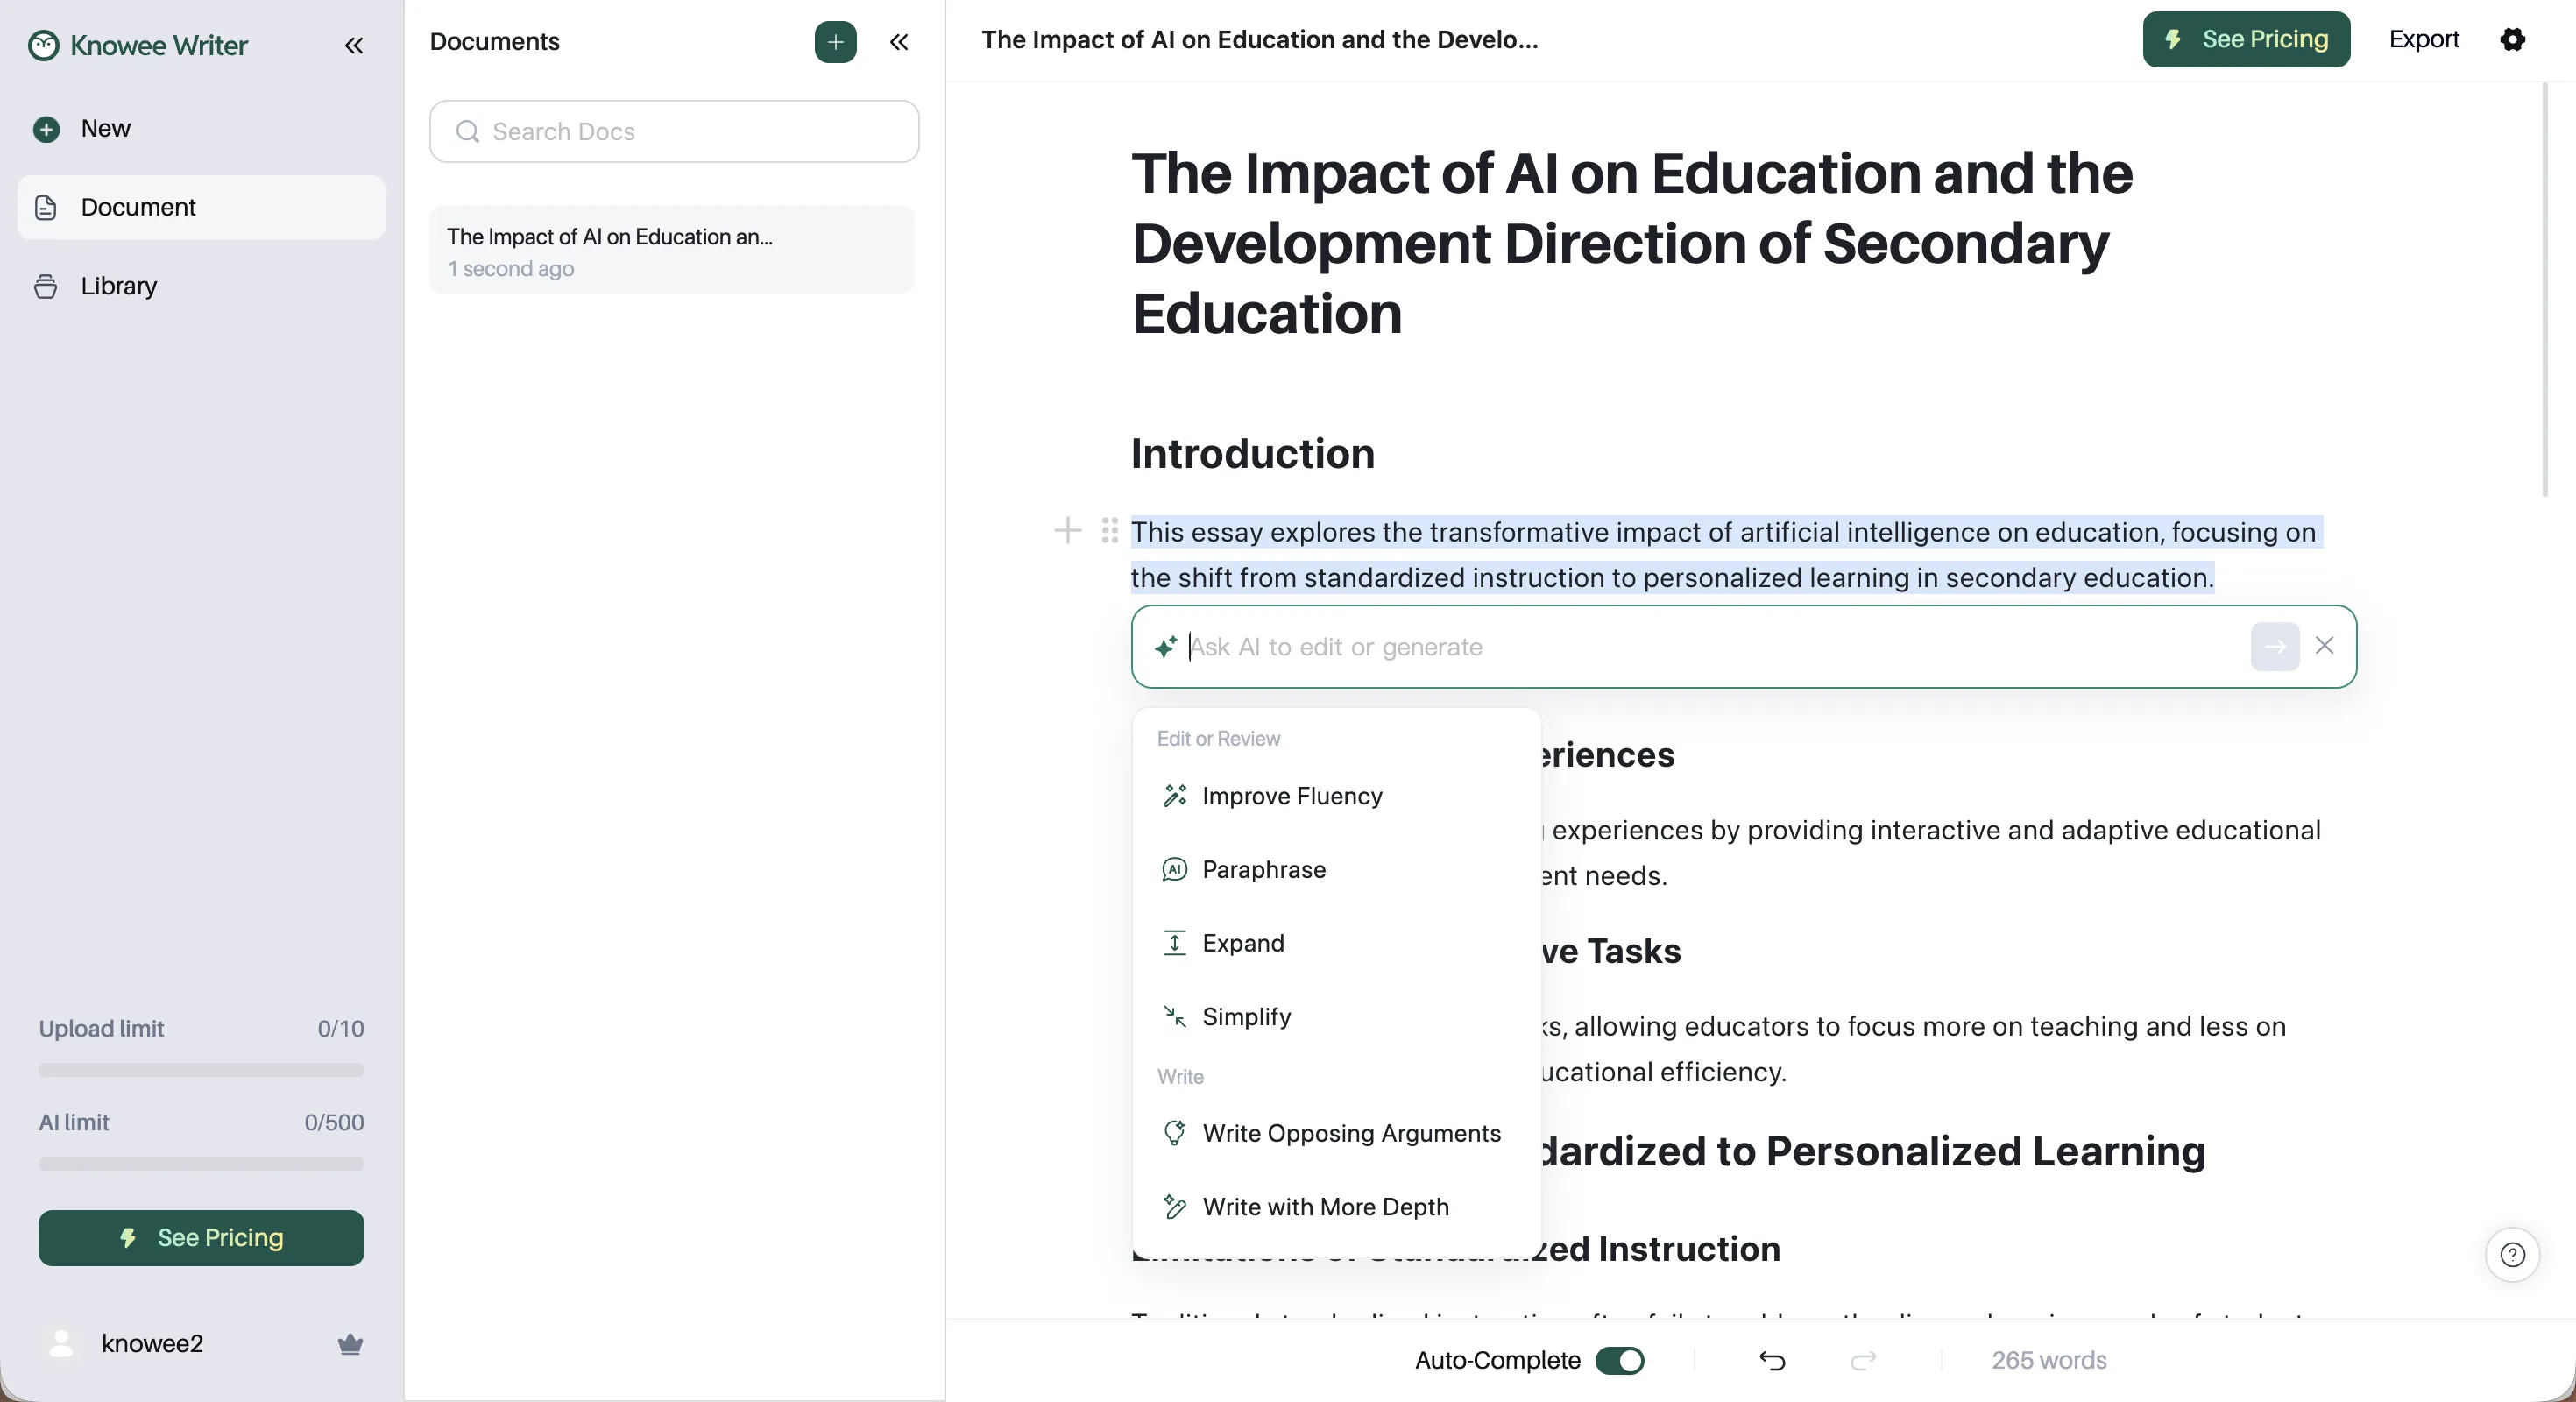
Task: Click the See Pricing button in sidebar
Action: (x=200, y=1238)
